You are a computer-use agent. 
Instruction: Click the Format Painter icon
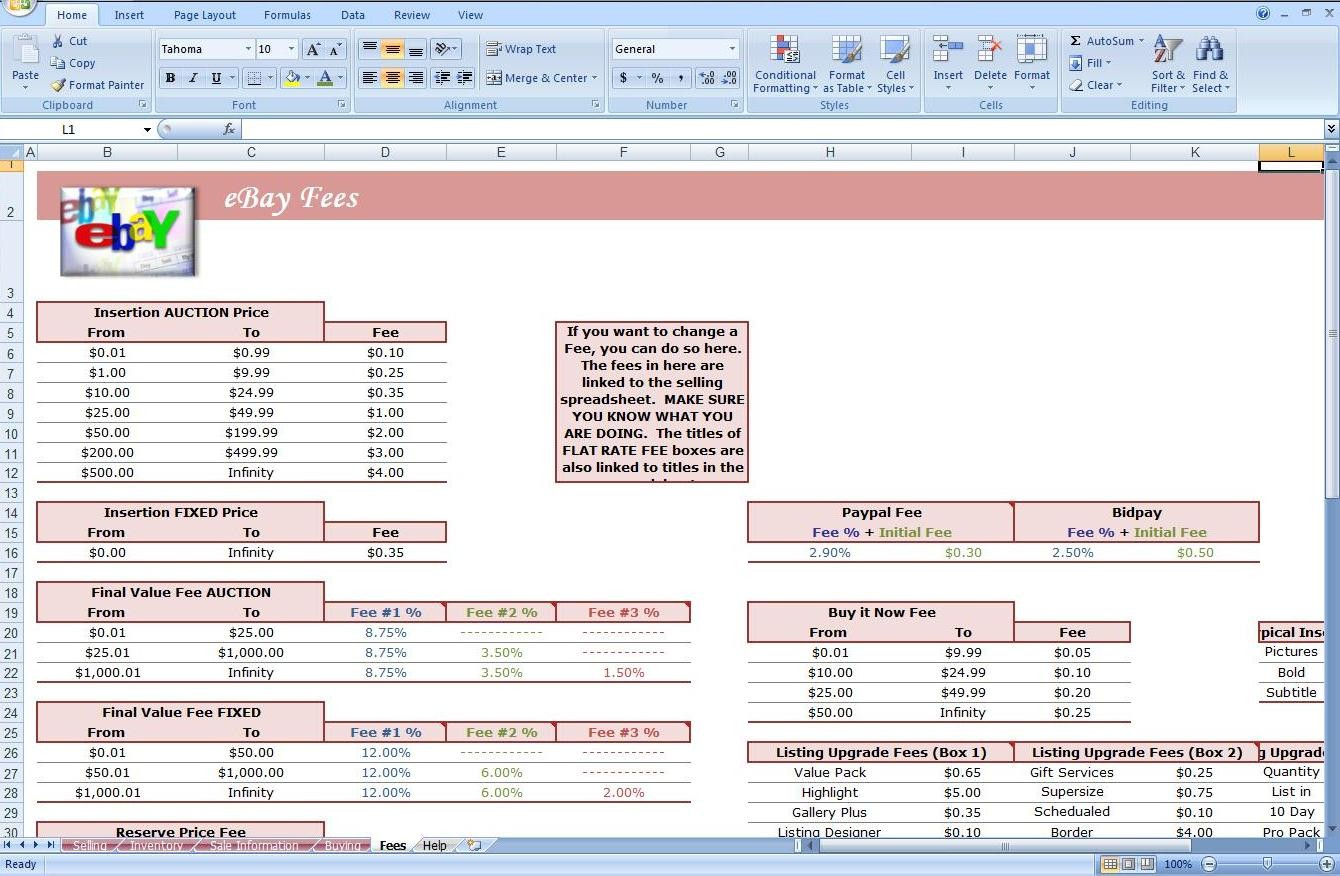click(x=59, y=85)
